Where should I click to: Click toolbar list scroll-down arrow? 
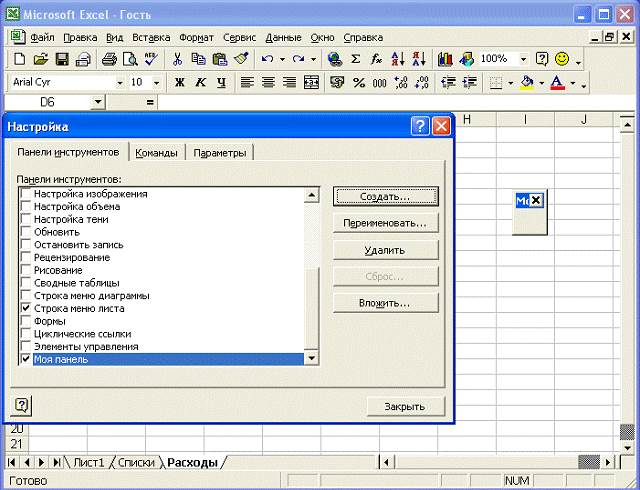[x=311, y=359]
